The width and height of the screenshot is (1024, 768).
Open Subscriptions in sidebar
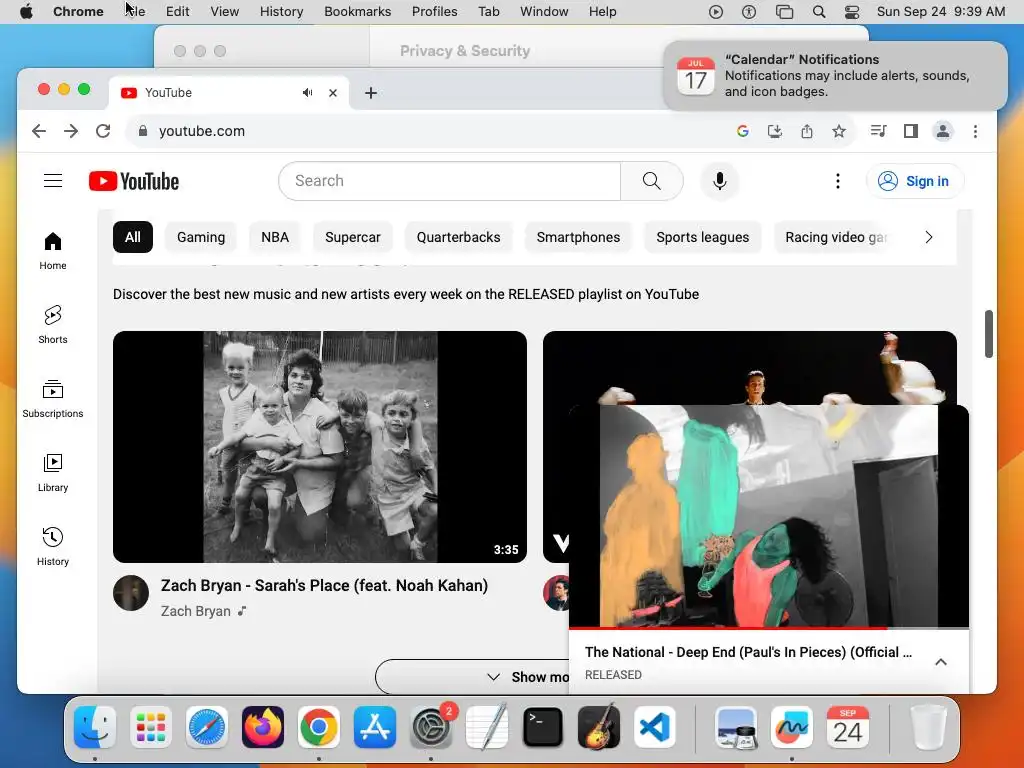53,398
